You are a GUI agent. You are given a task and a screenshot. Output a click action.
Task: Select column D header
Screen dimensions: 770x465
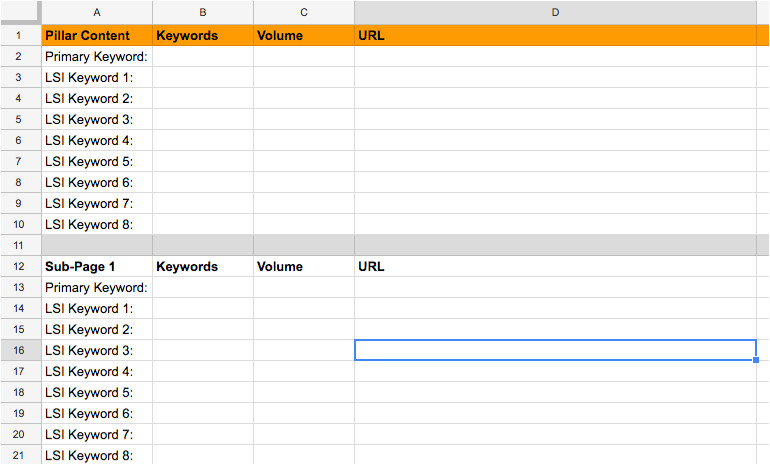tap(555, 12)
